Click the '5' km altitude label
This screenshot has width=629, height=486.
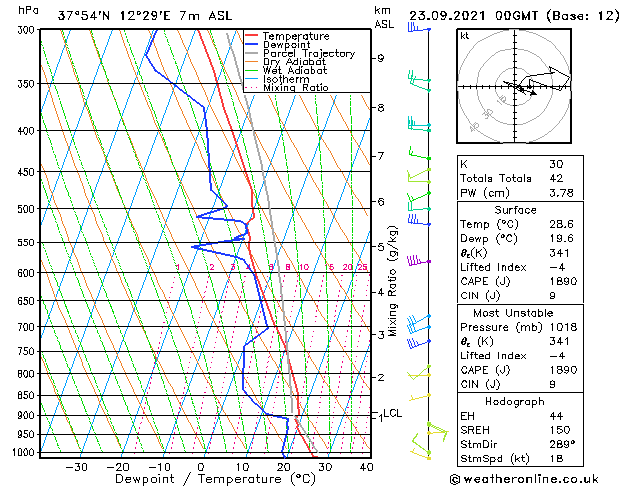click(380, 247)
